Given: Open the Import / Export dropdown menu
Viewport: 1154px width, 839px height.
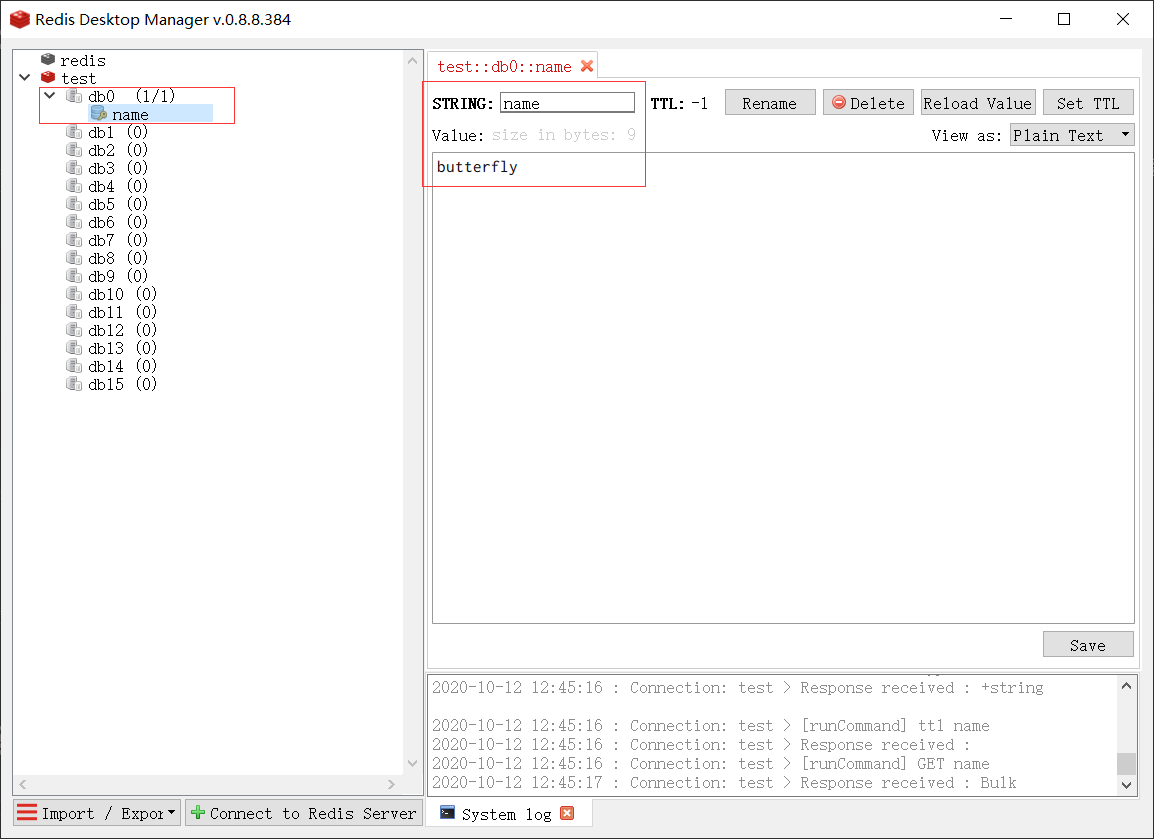Looking at the screenshot, I should point(97,813).
